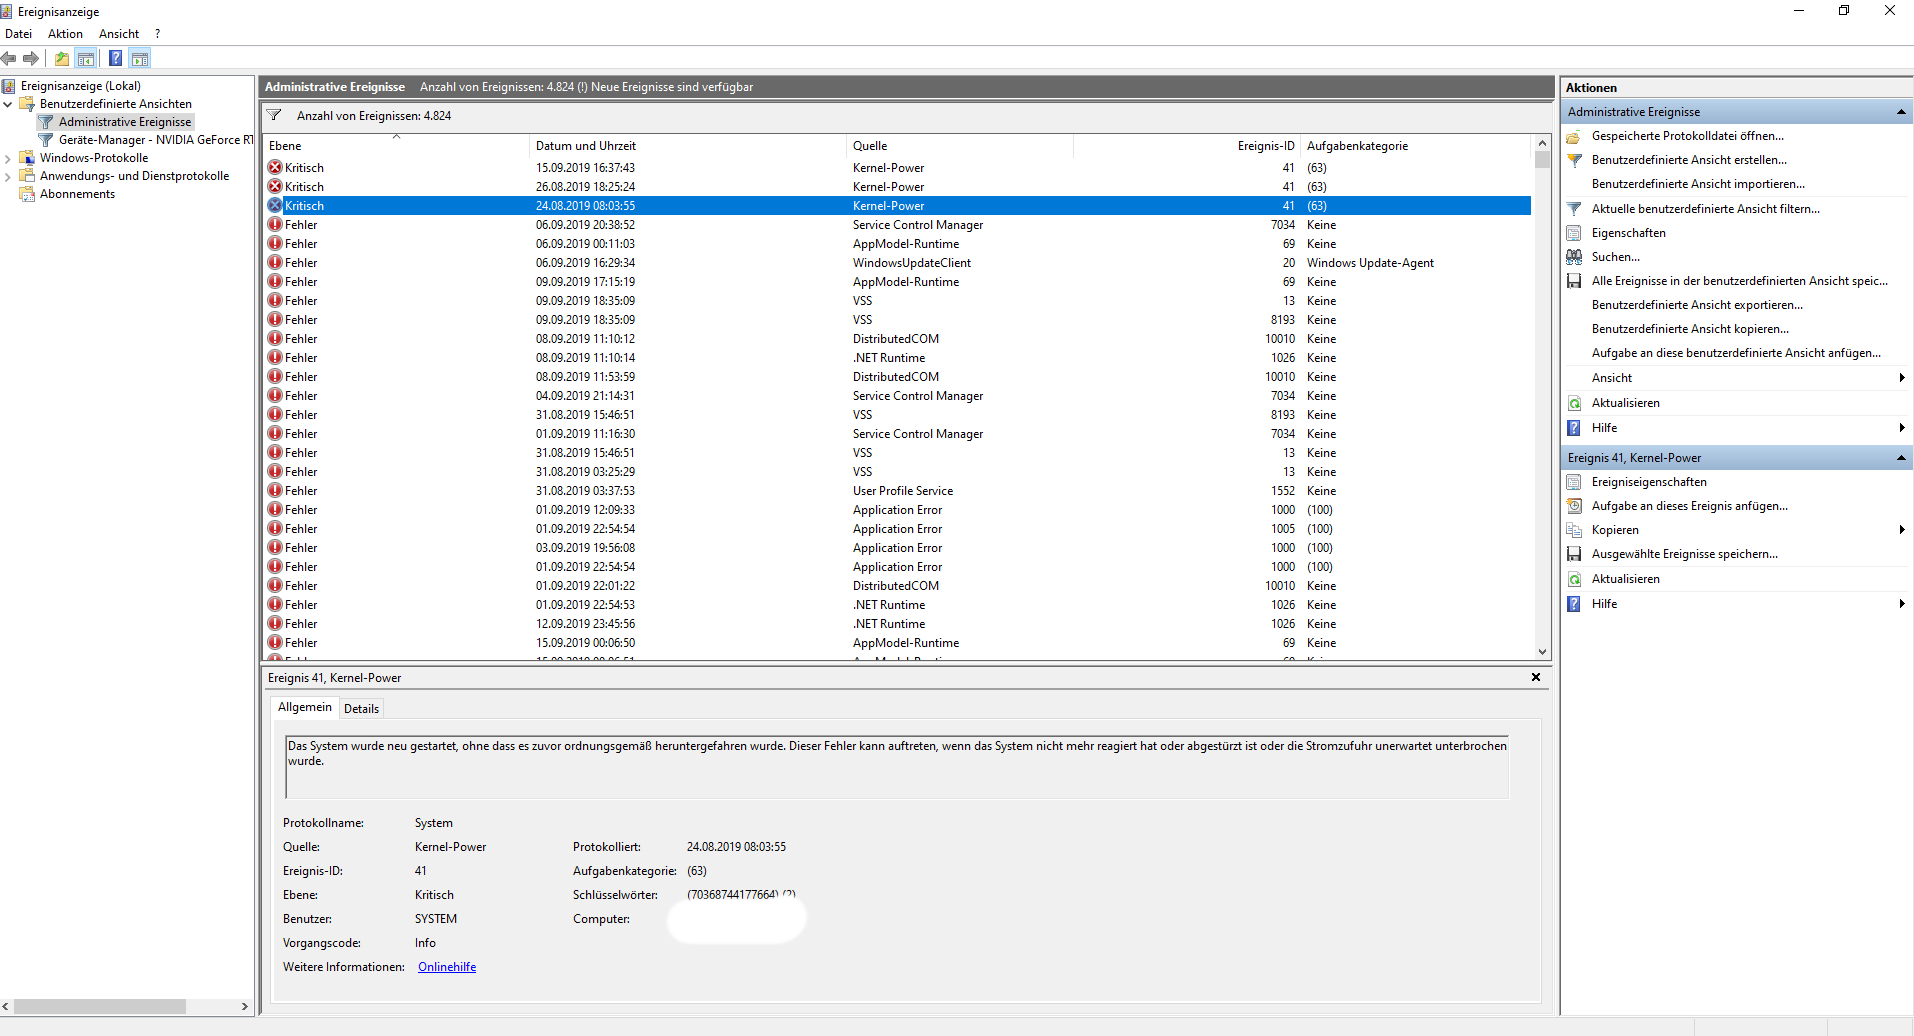Click the Eigenschaften icon in the actions pane
Screen dimensions: 1914x1036
point(1574,233)
